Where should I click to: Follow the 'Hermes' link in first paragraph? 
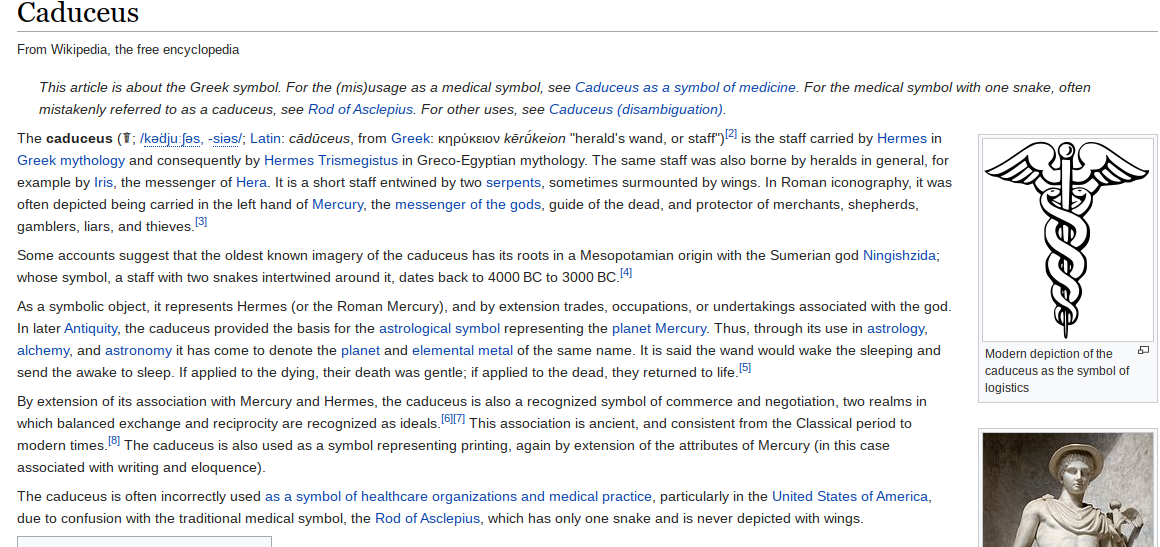click(x=901, y=138)
